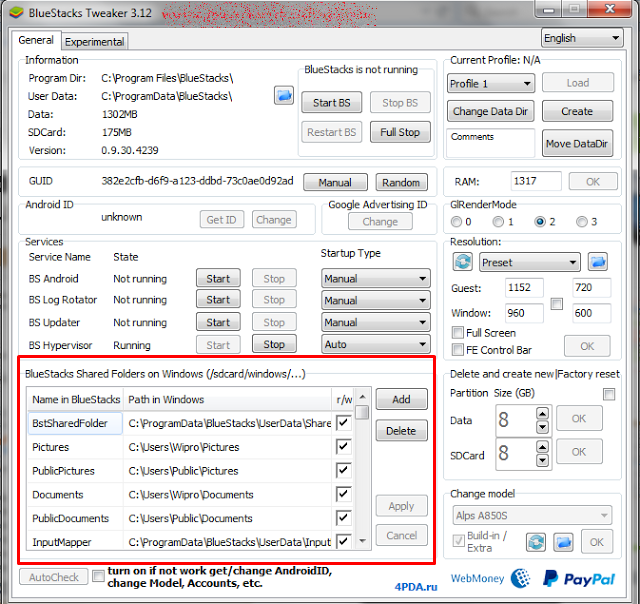Stop the BS Hypervisor service
640x604 pixels.
pos(274,344)
